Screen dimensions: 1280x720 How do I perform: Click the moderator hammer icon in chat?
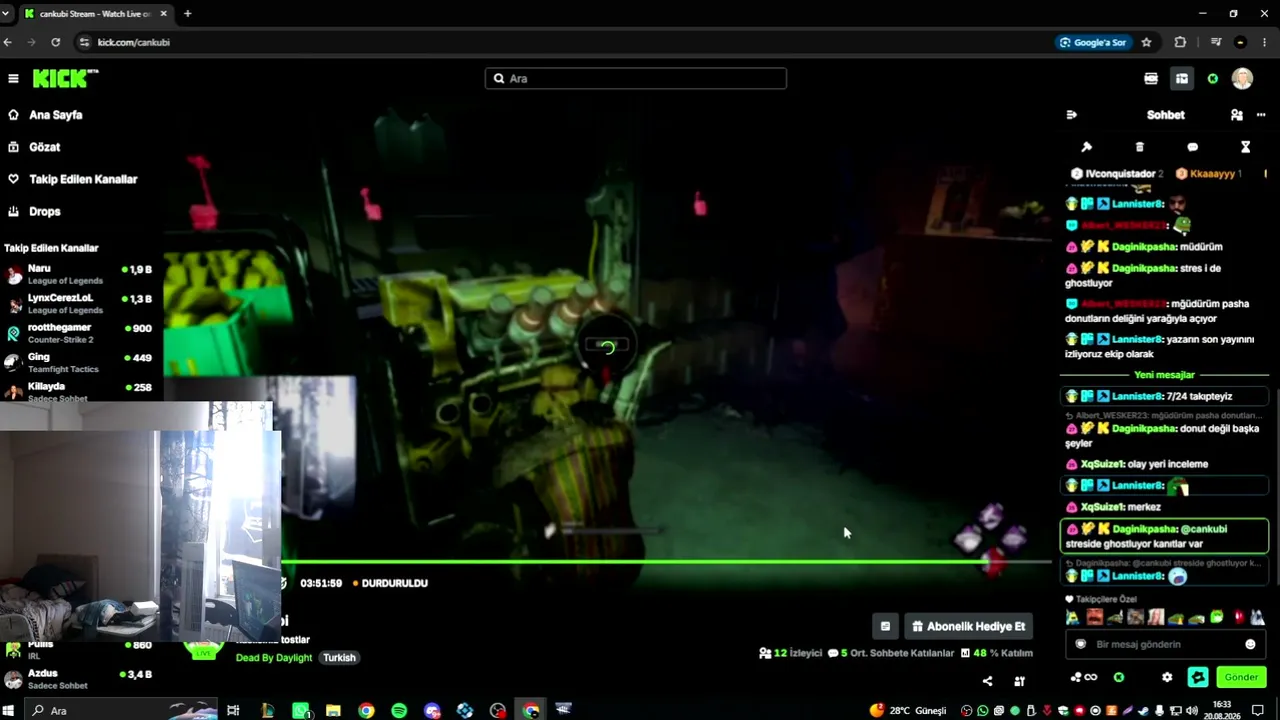(x=1087, y=147)
